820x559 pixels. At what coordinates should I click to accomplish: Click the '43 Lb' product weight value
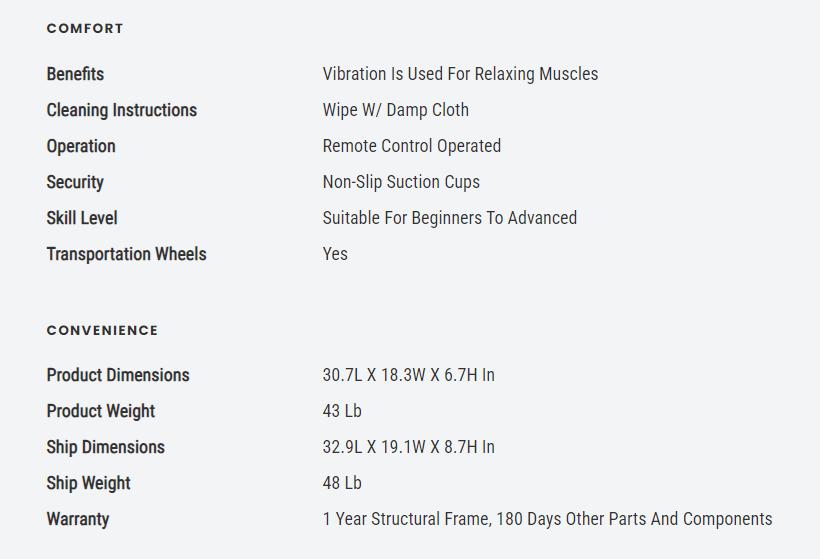[x=342, y=411]
